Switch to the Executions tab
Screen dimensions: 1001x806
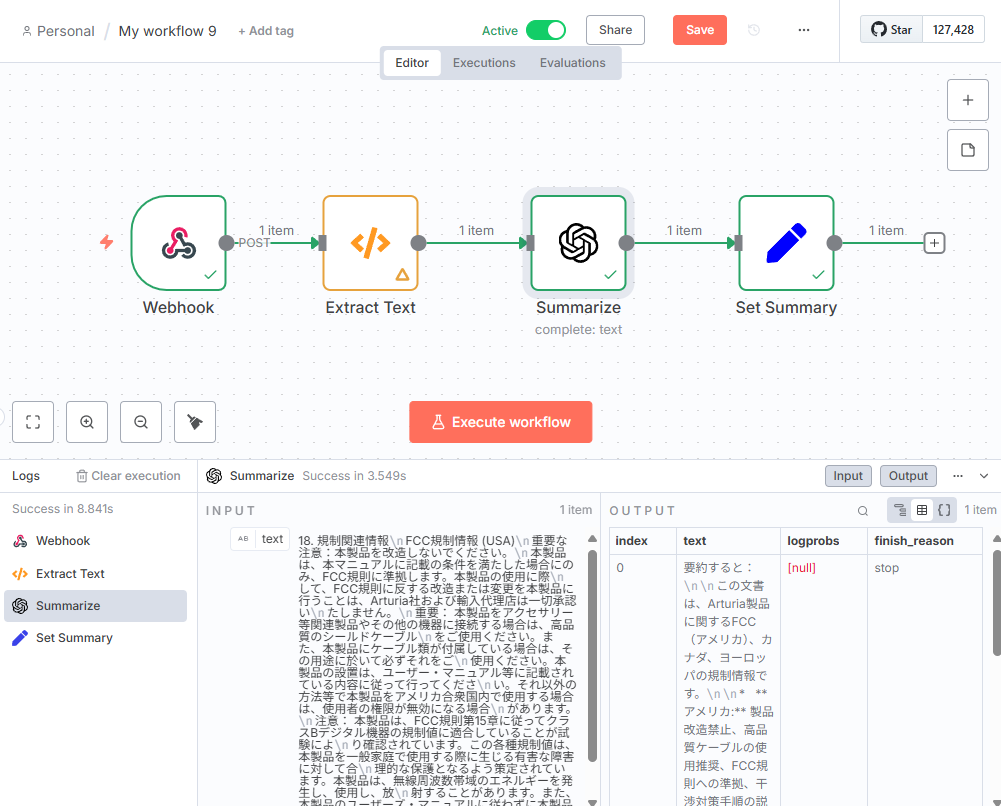point(484,63)
